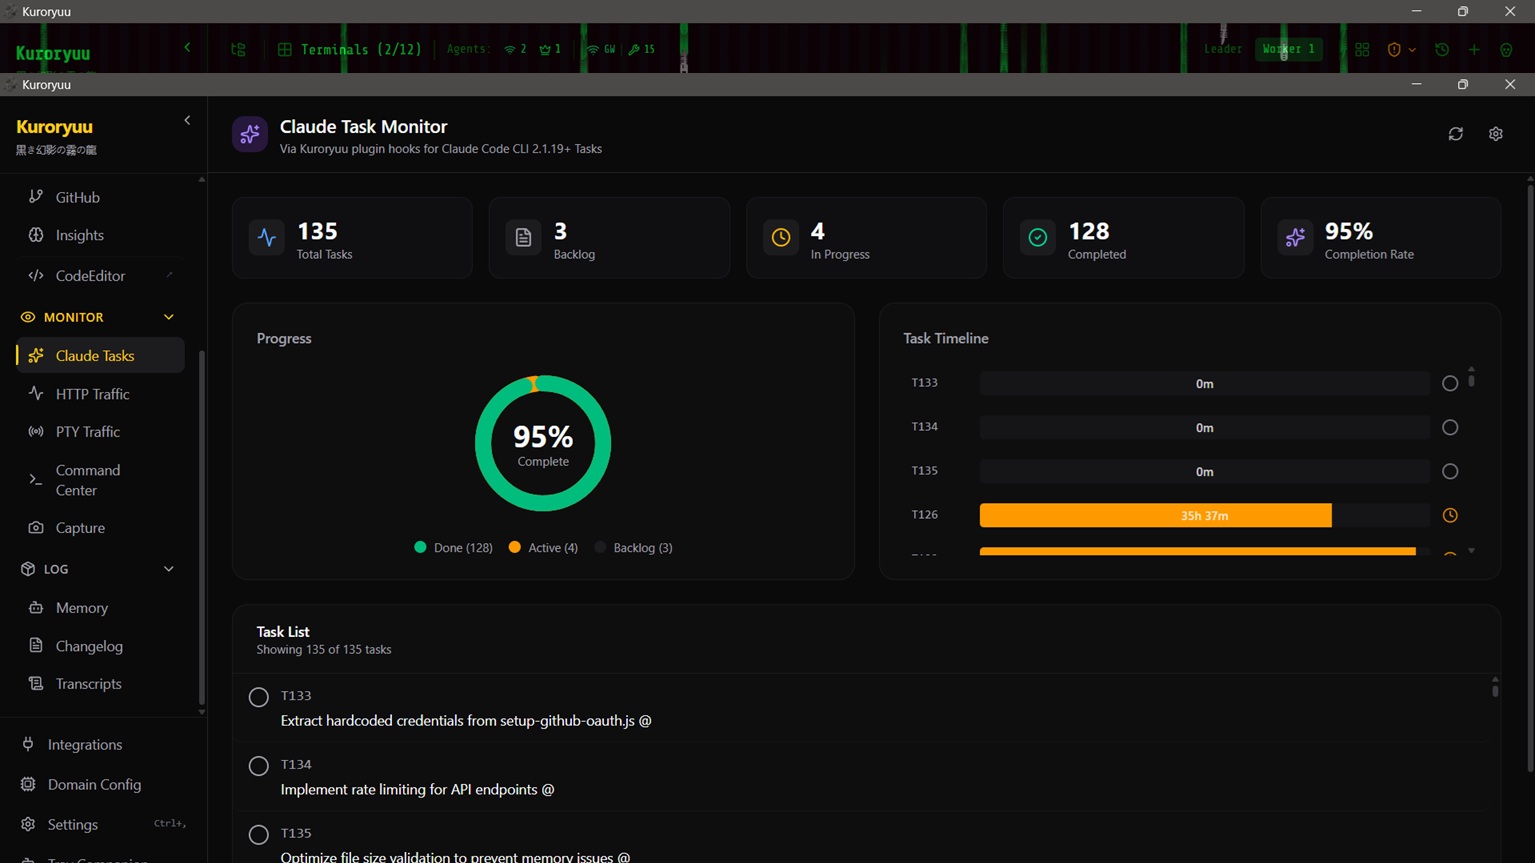The height and width of the screenshot is (863, 1535).
Task: Open CodeEditor in the sidebar
Action: pyautogui.click(x=90, y=276)
